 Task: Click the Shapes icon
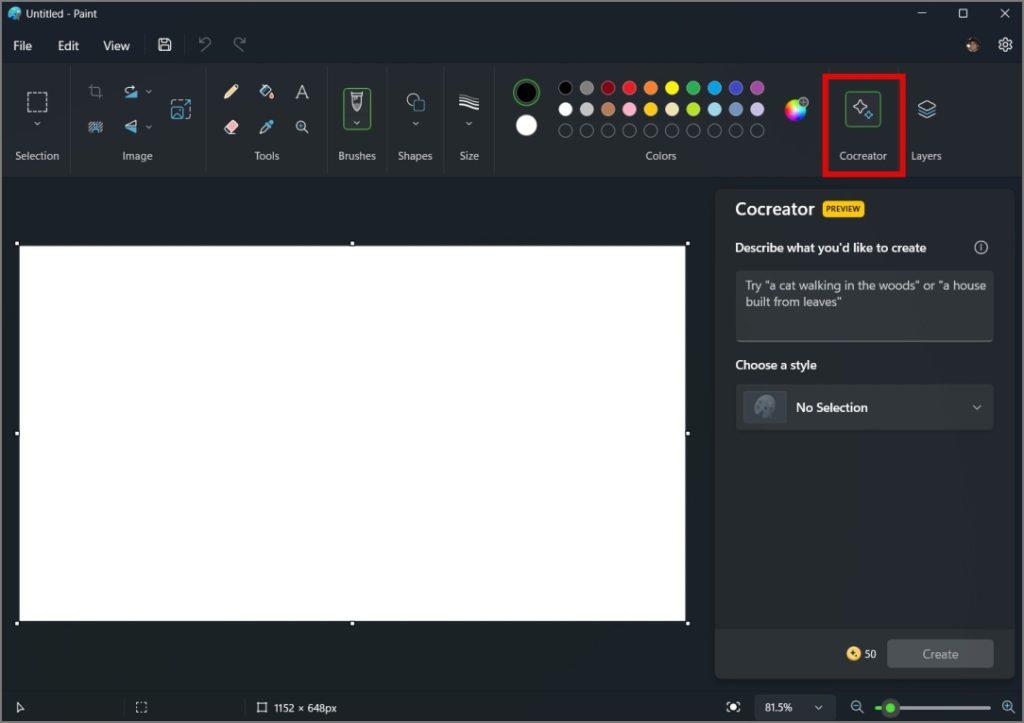[x=415, y=102]
